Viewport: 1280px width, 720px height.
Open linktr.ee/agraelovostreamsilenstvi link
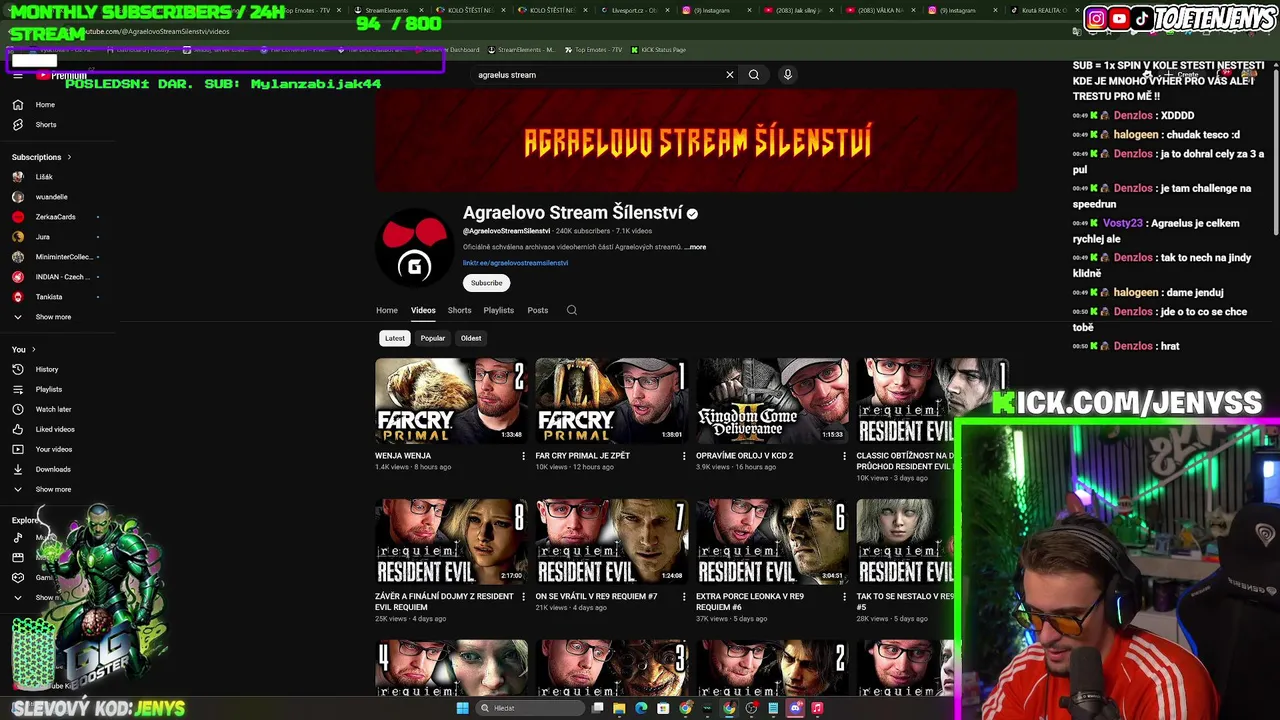[x=515, y=263]
